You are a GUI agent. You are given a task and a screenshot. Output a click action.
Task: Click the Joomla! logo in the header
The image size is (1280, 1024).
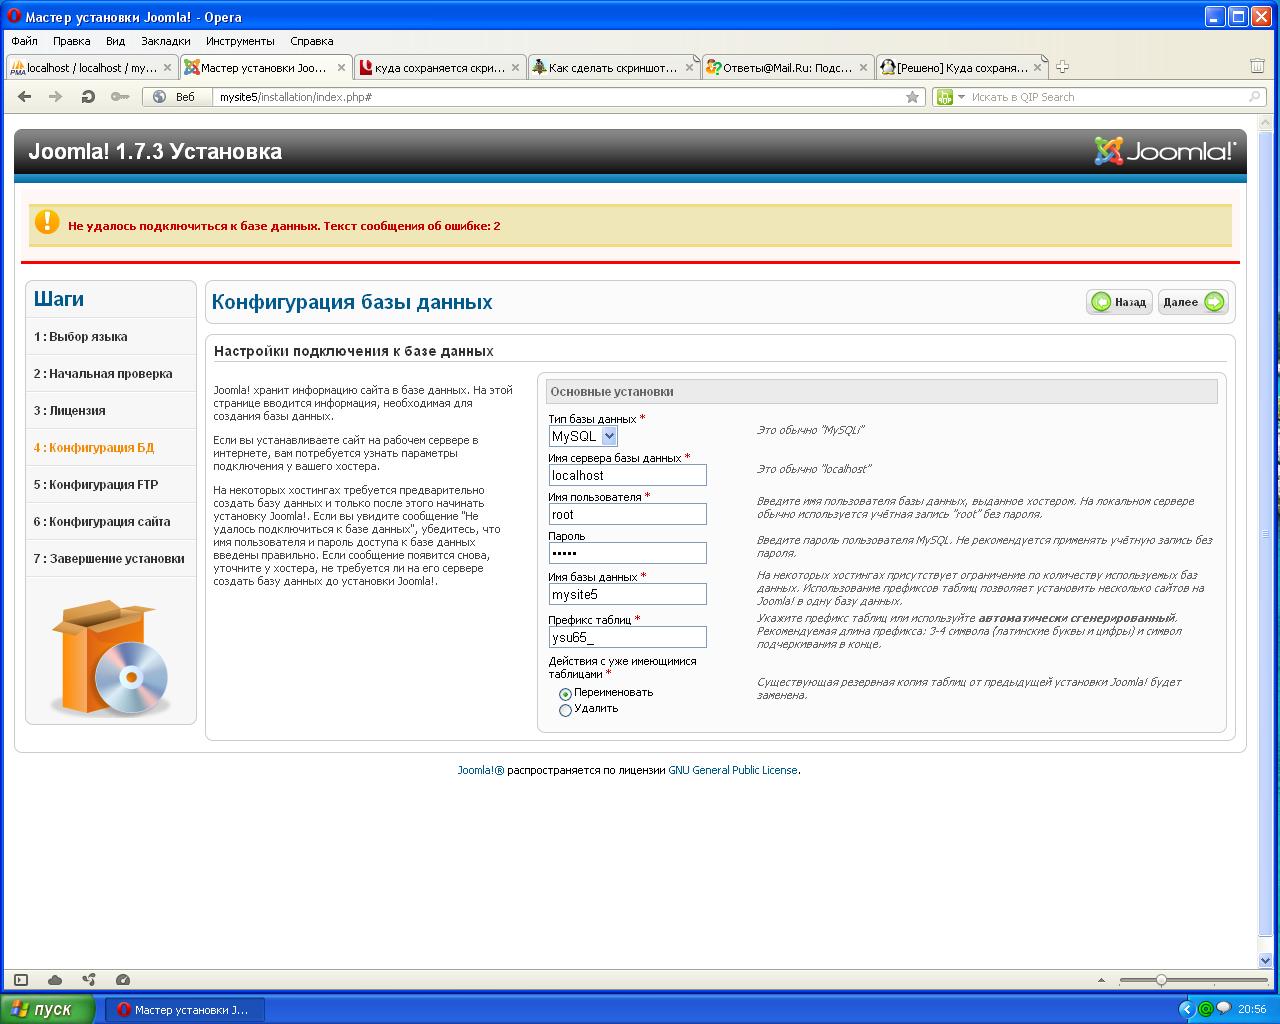pyautogui.click(x=1165, y=151)
